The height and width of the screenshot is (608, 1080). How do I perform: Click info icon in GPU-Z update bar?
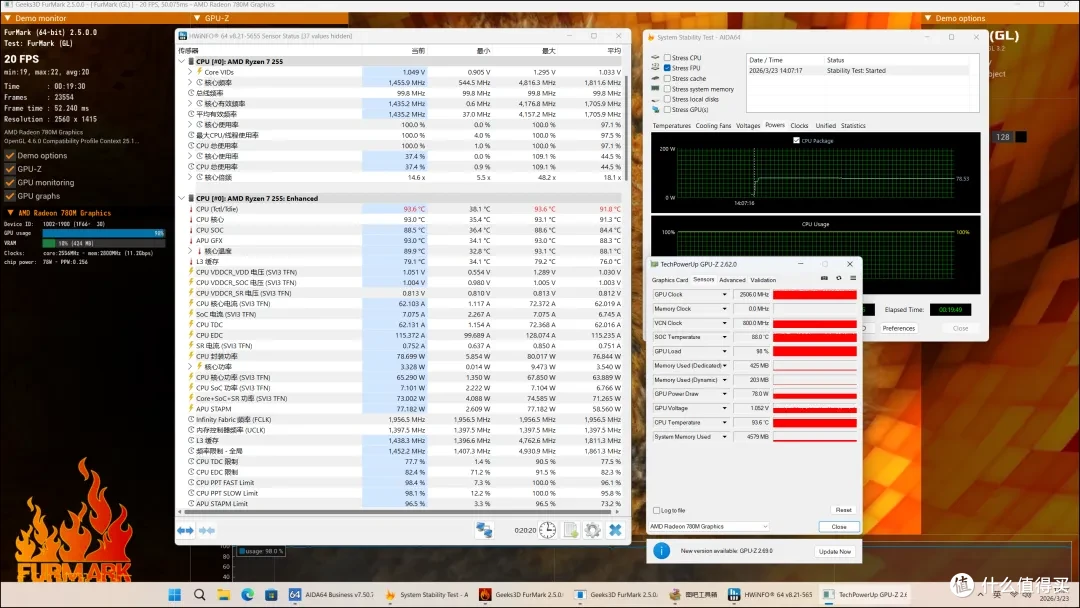[x=661, y=551]
